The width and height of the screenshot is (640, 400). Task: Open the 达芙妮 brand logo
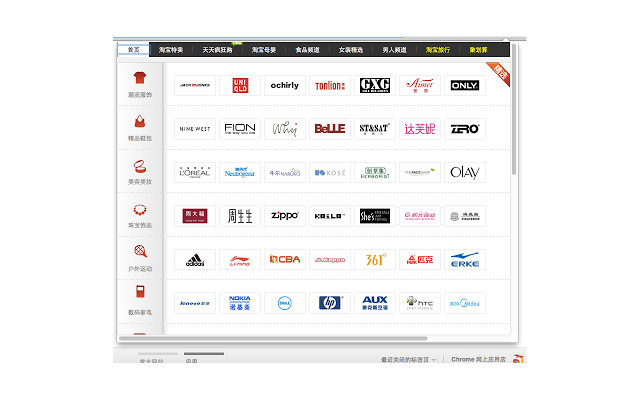point(420,129)
